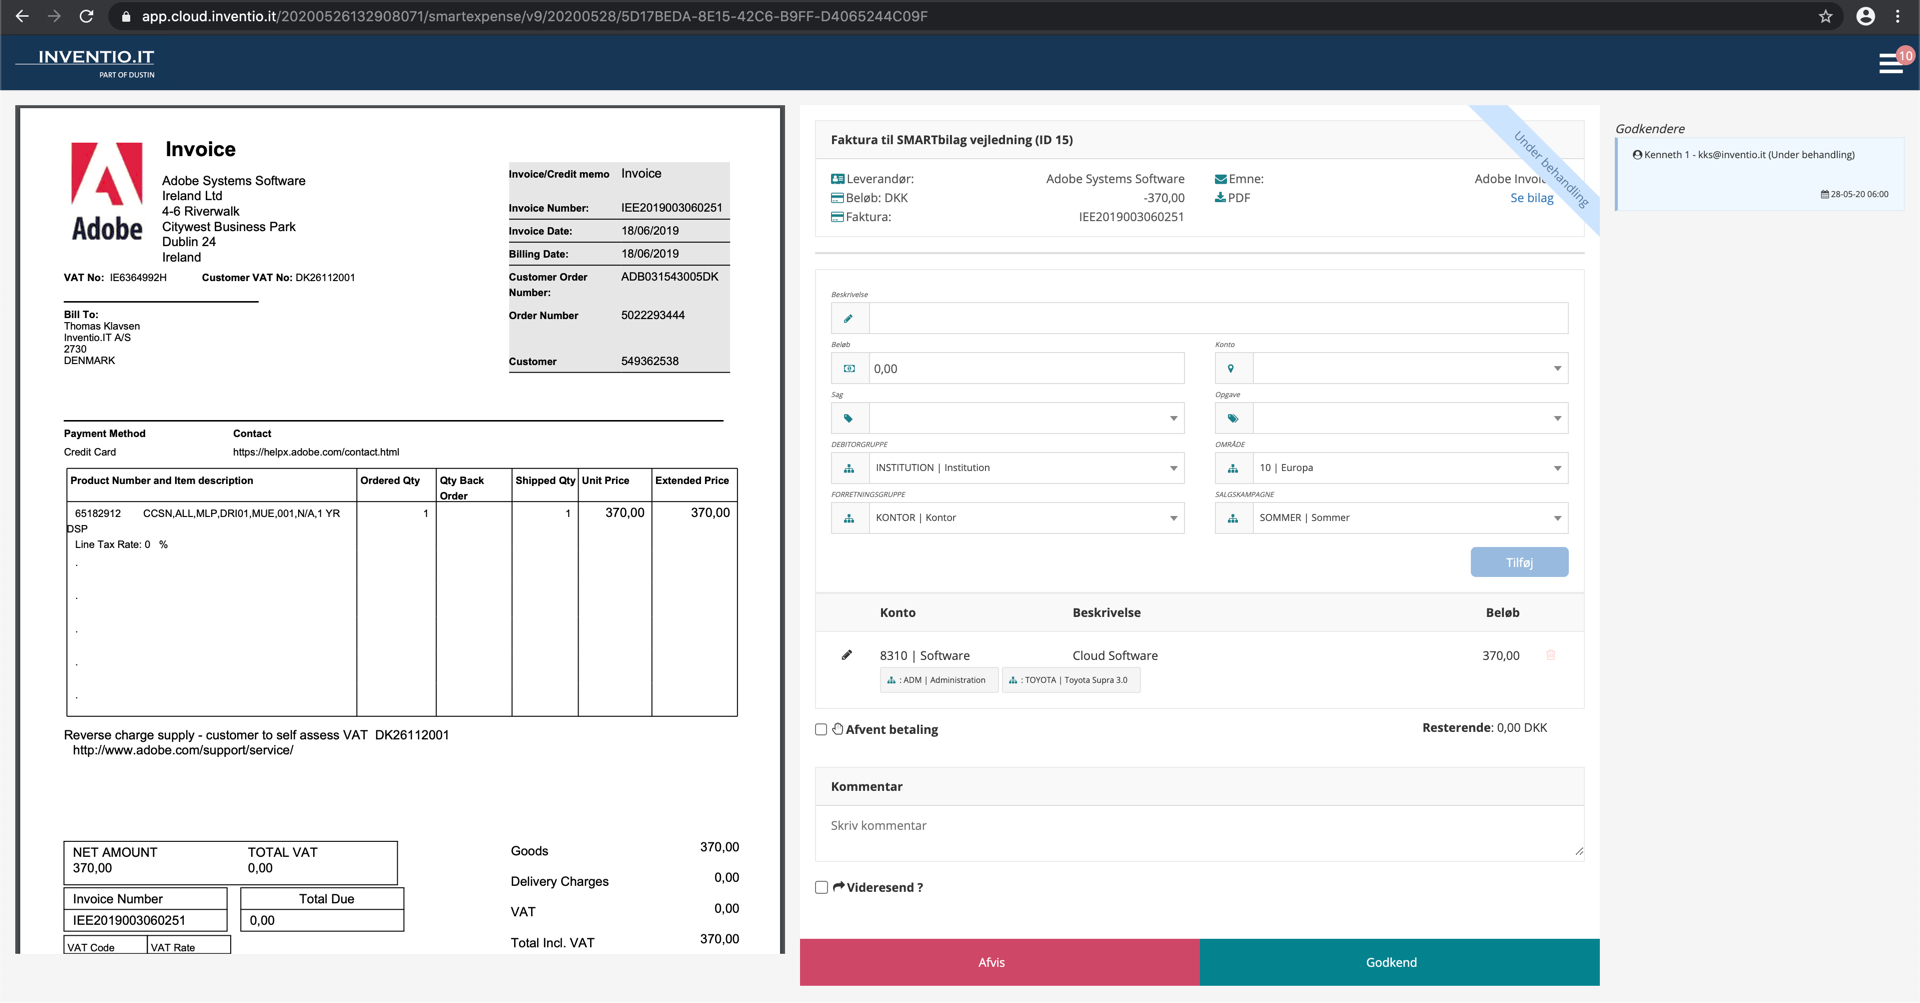Open the browser profile account icon
The image size is (1920, 1003).
pyautogui.click(x=1865, y=16)
